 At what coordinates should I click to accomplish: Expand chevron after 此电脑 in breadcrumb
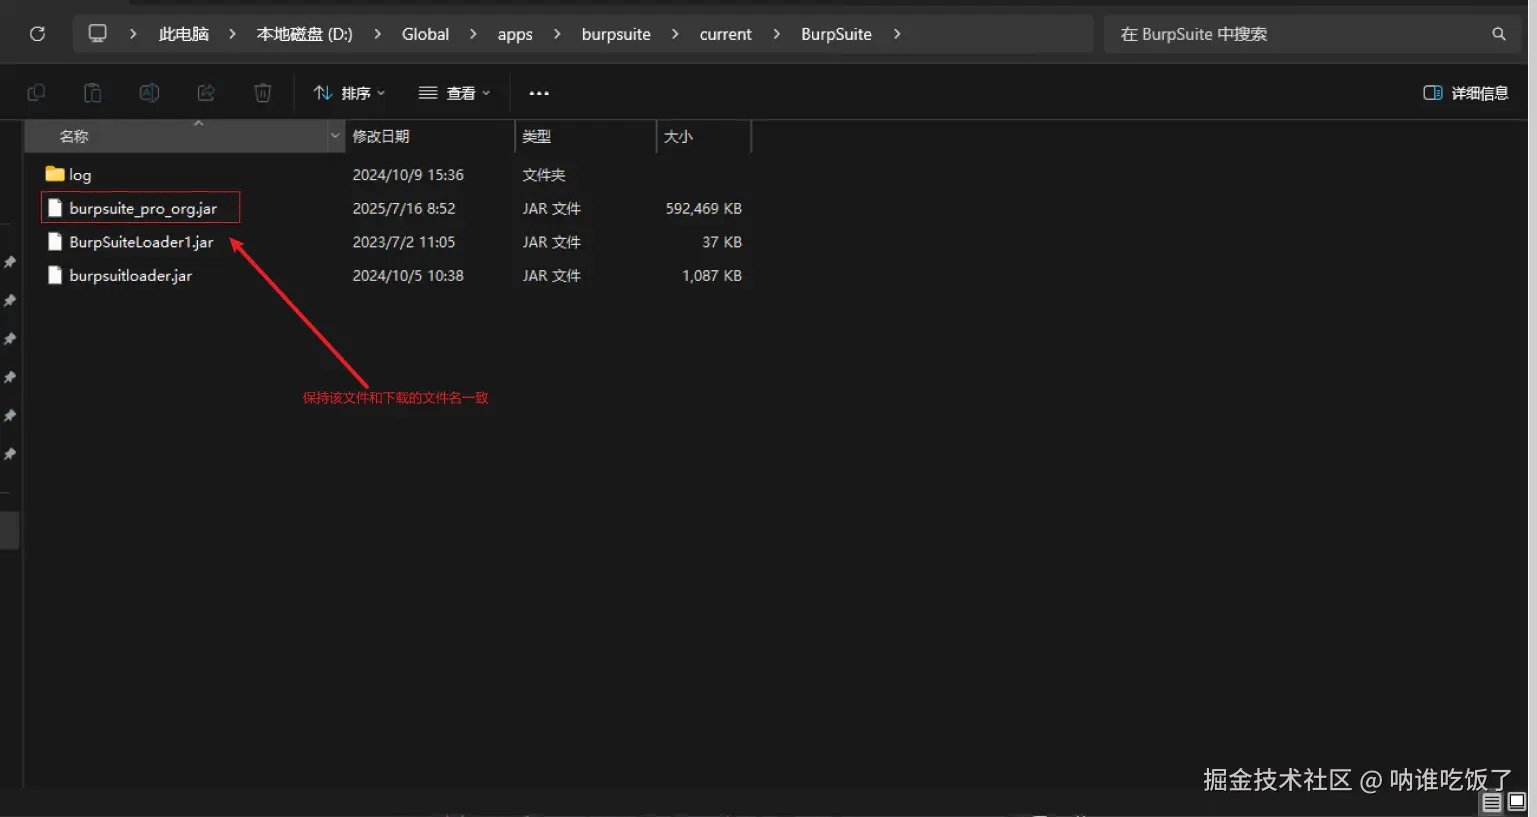click(232, 34)
